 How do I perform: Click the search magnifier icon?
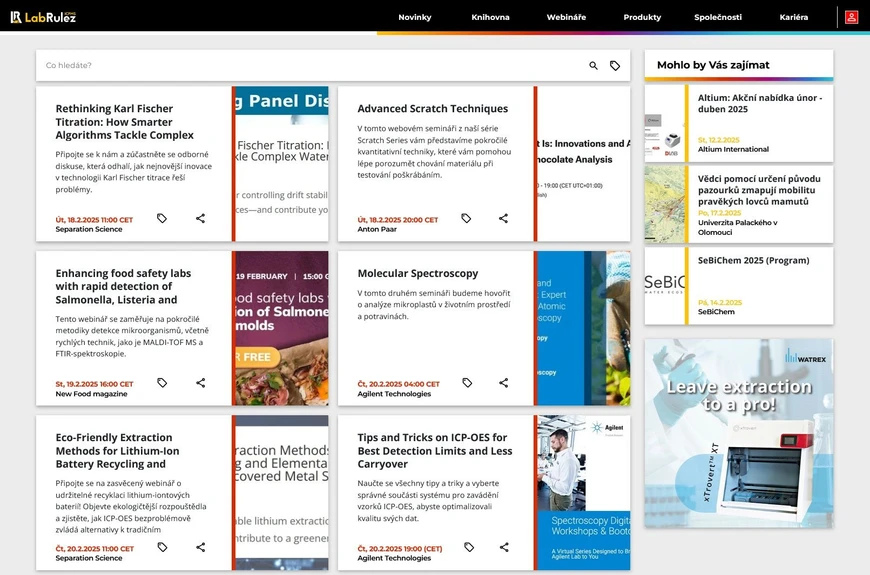[x=593, y=65]
